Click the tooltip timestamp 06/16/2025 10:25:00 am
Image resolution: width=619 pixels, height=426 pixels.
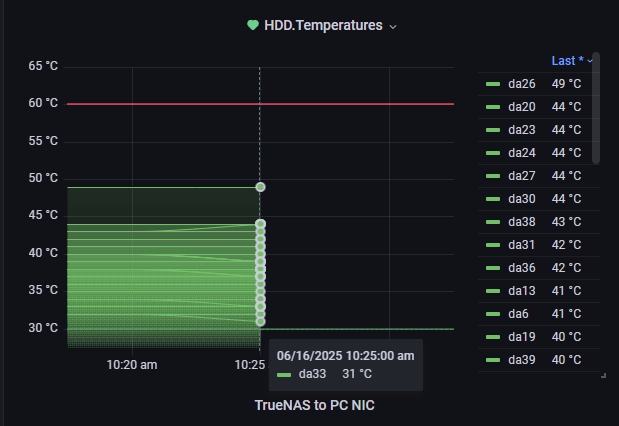point(345,356)
